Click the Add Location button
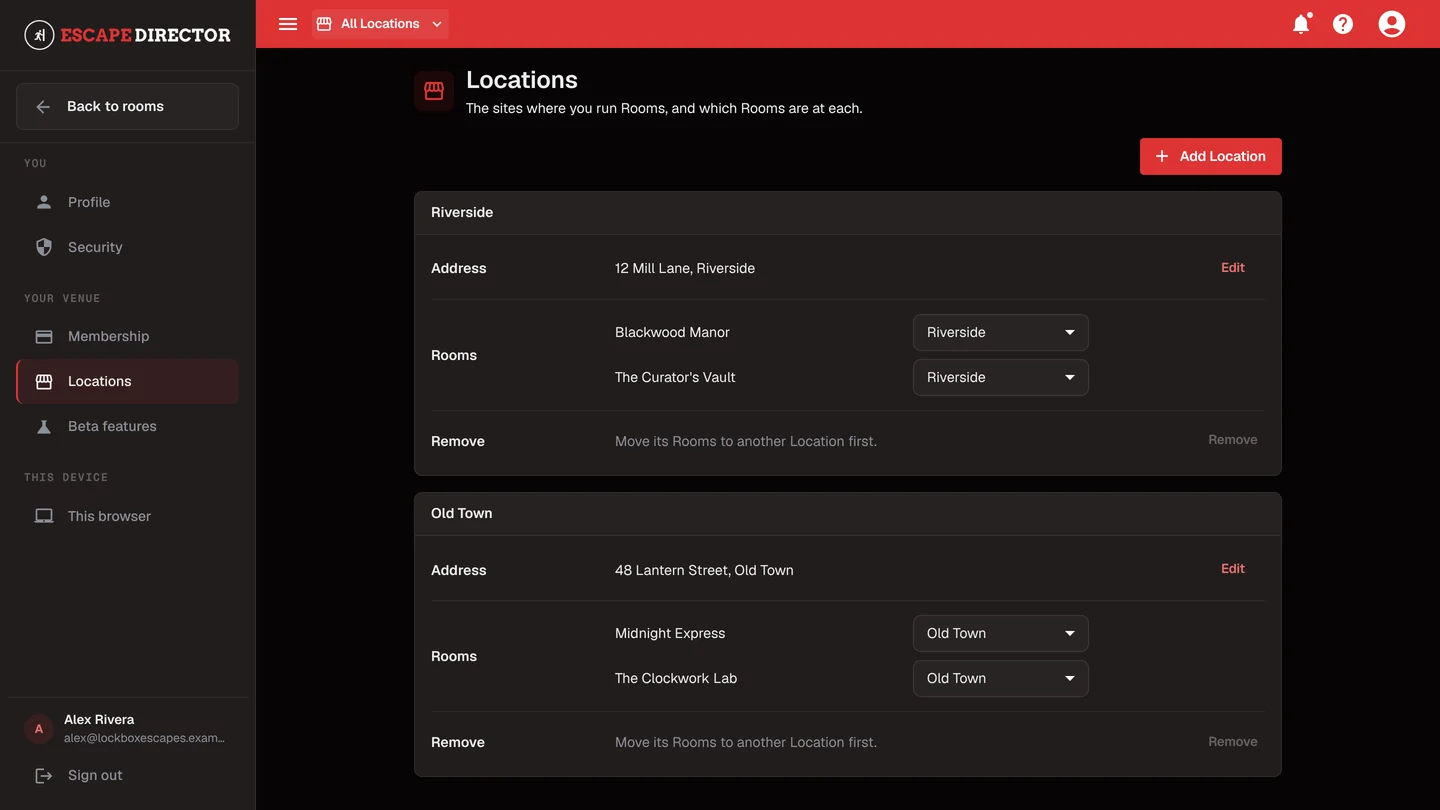The width and height of the screenshot is (1440, 810). point(1210,156)
